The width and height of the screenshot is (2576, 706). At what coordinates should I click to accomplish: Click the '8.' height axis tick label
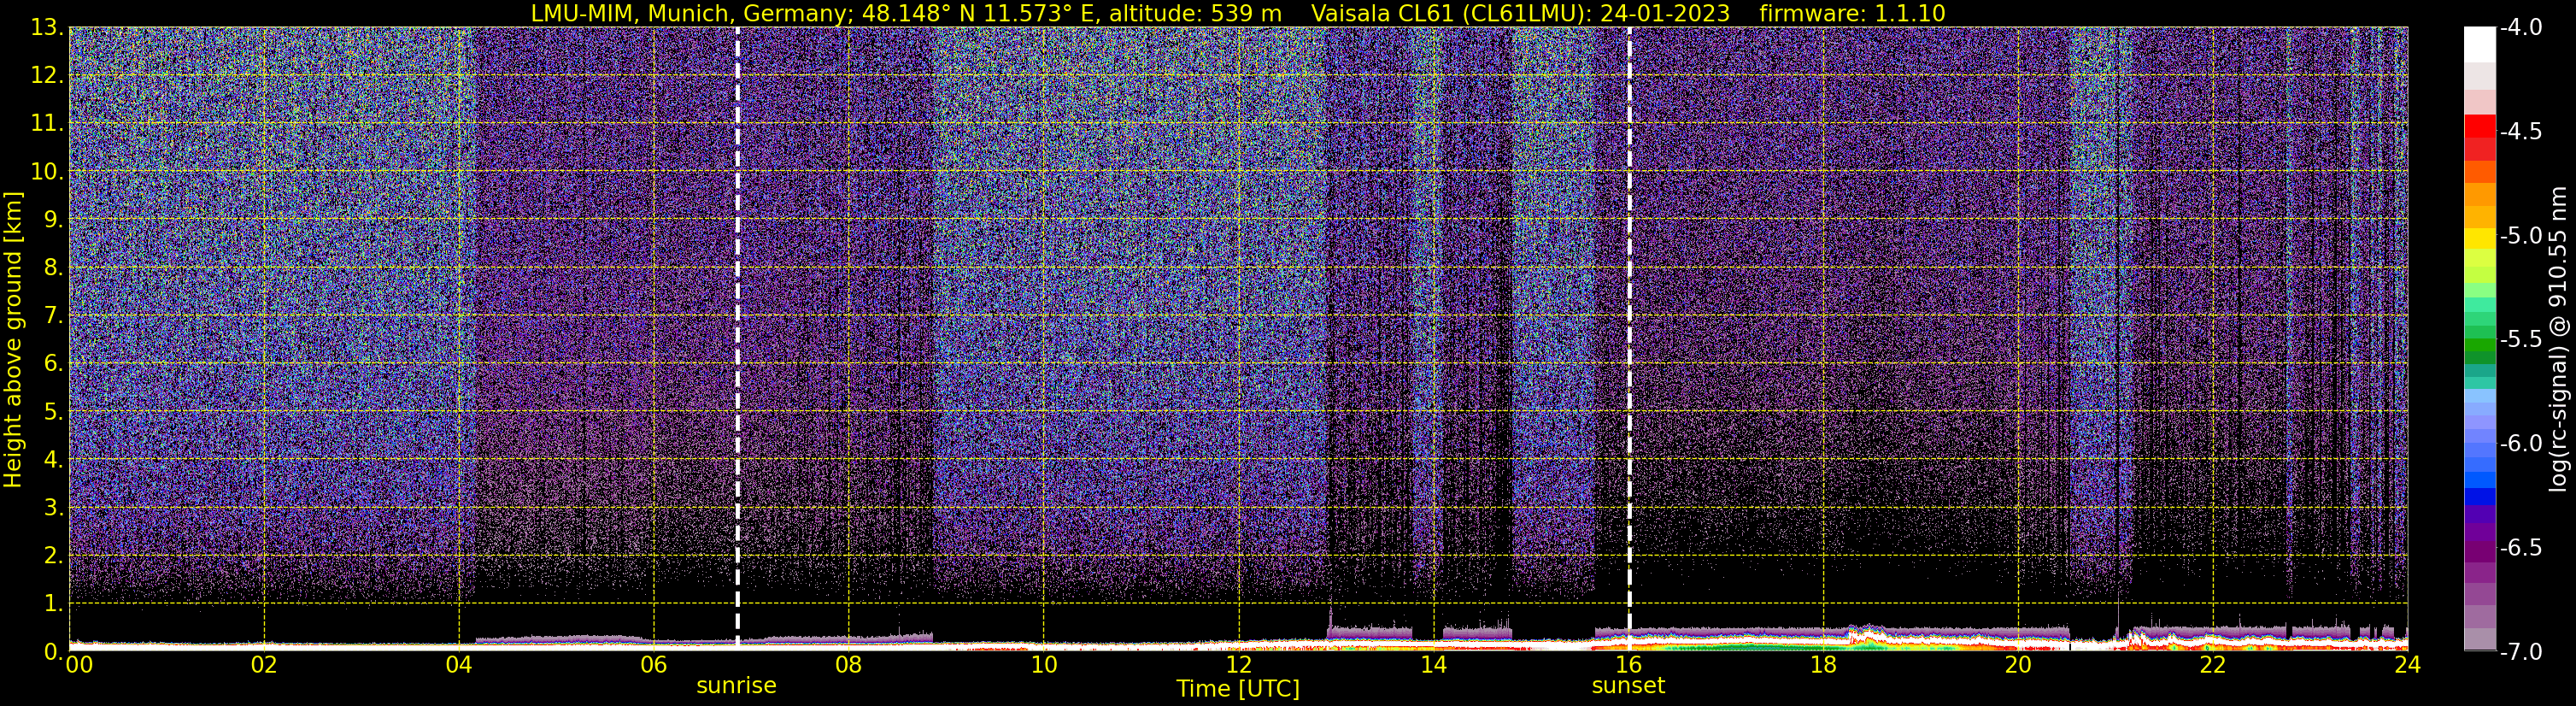[54, 268]
